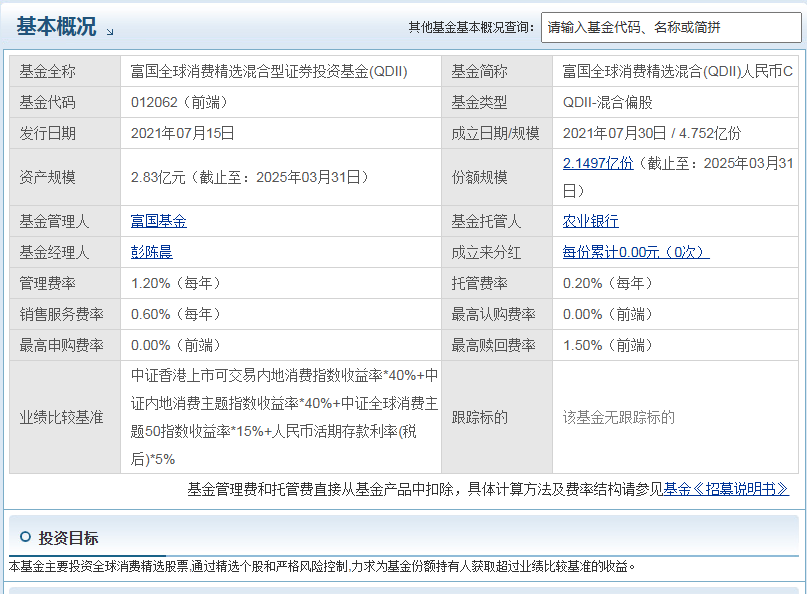The image size is (807, 594).
Task: Click the 成立来分红 row label
Action: (x=486, y=252)
